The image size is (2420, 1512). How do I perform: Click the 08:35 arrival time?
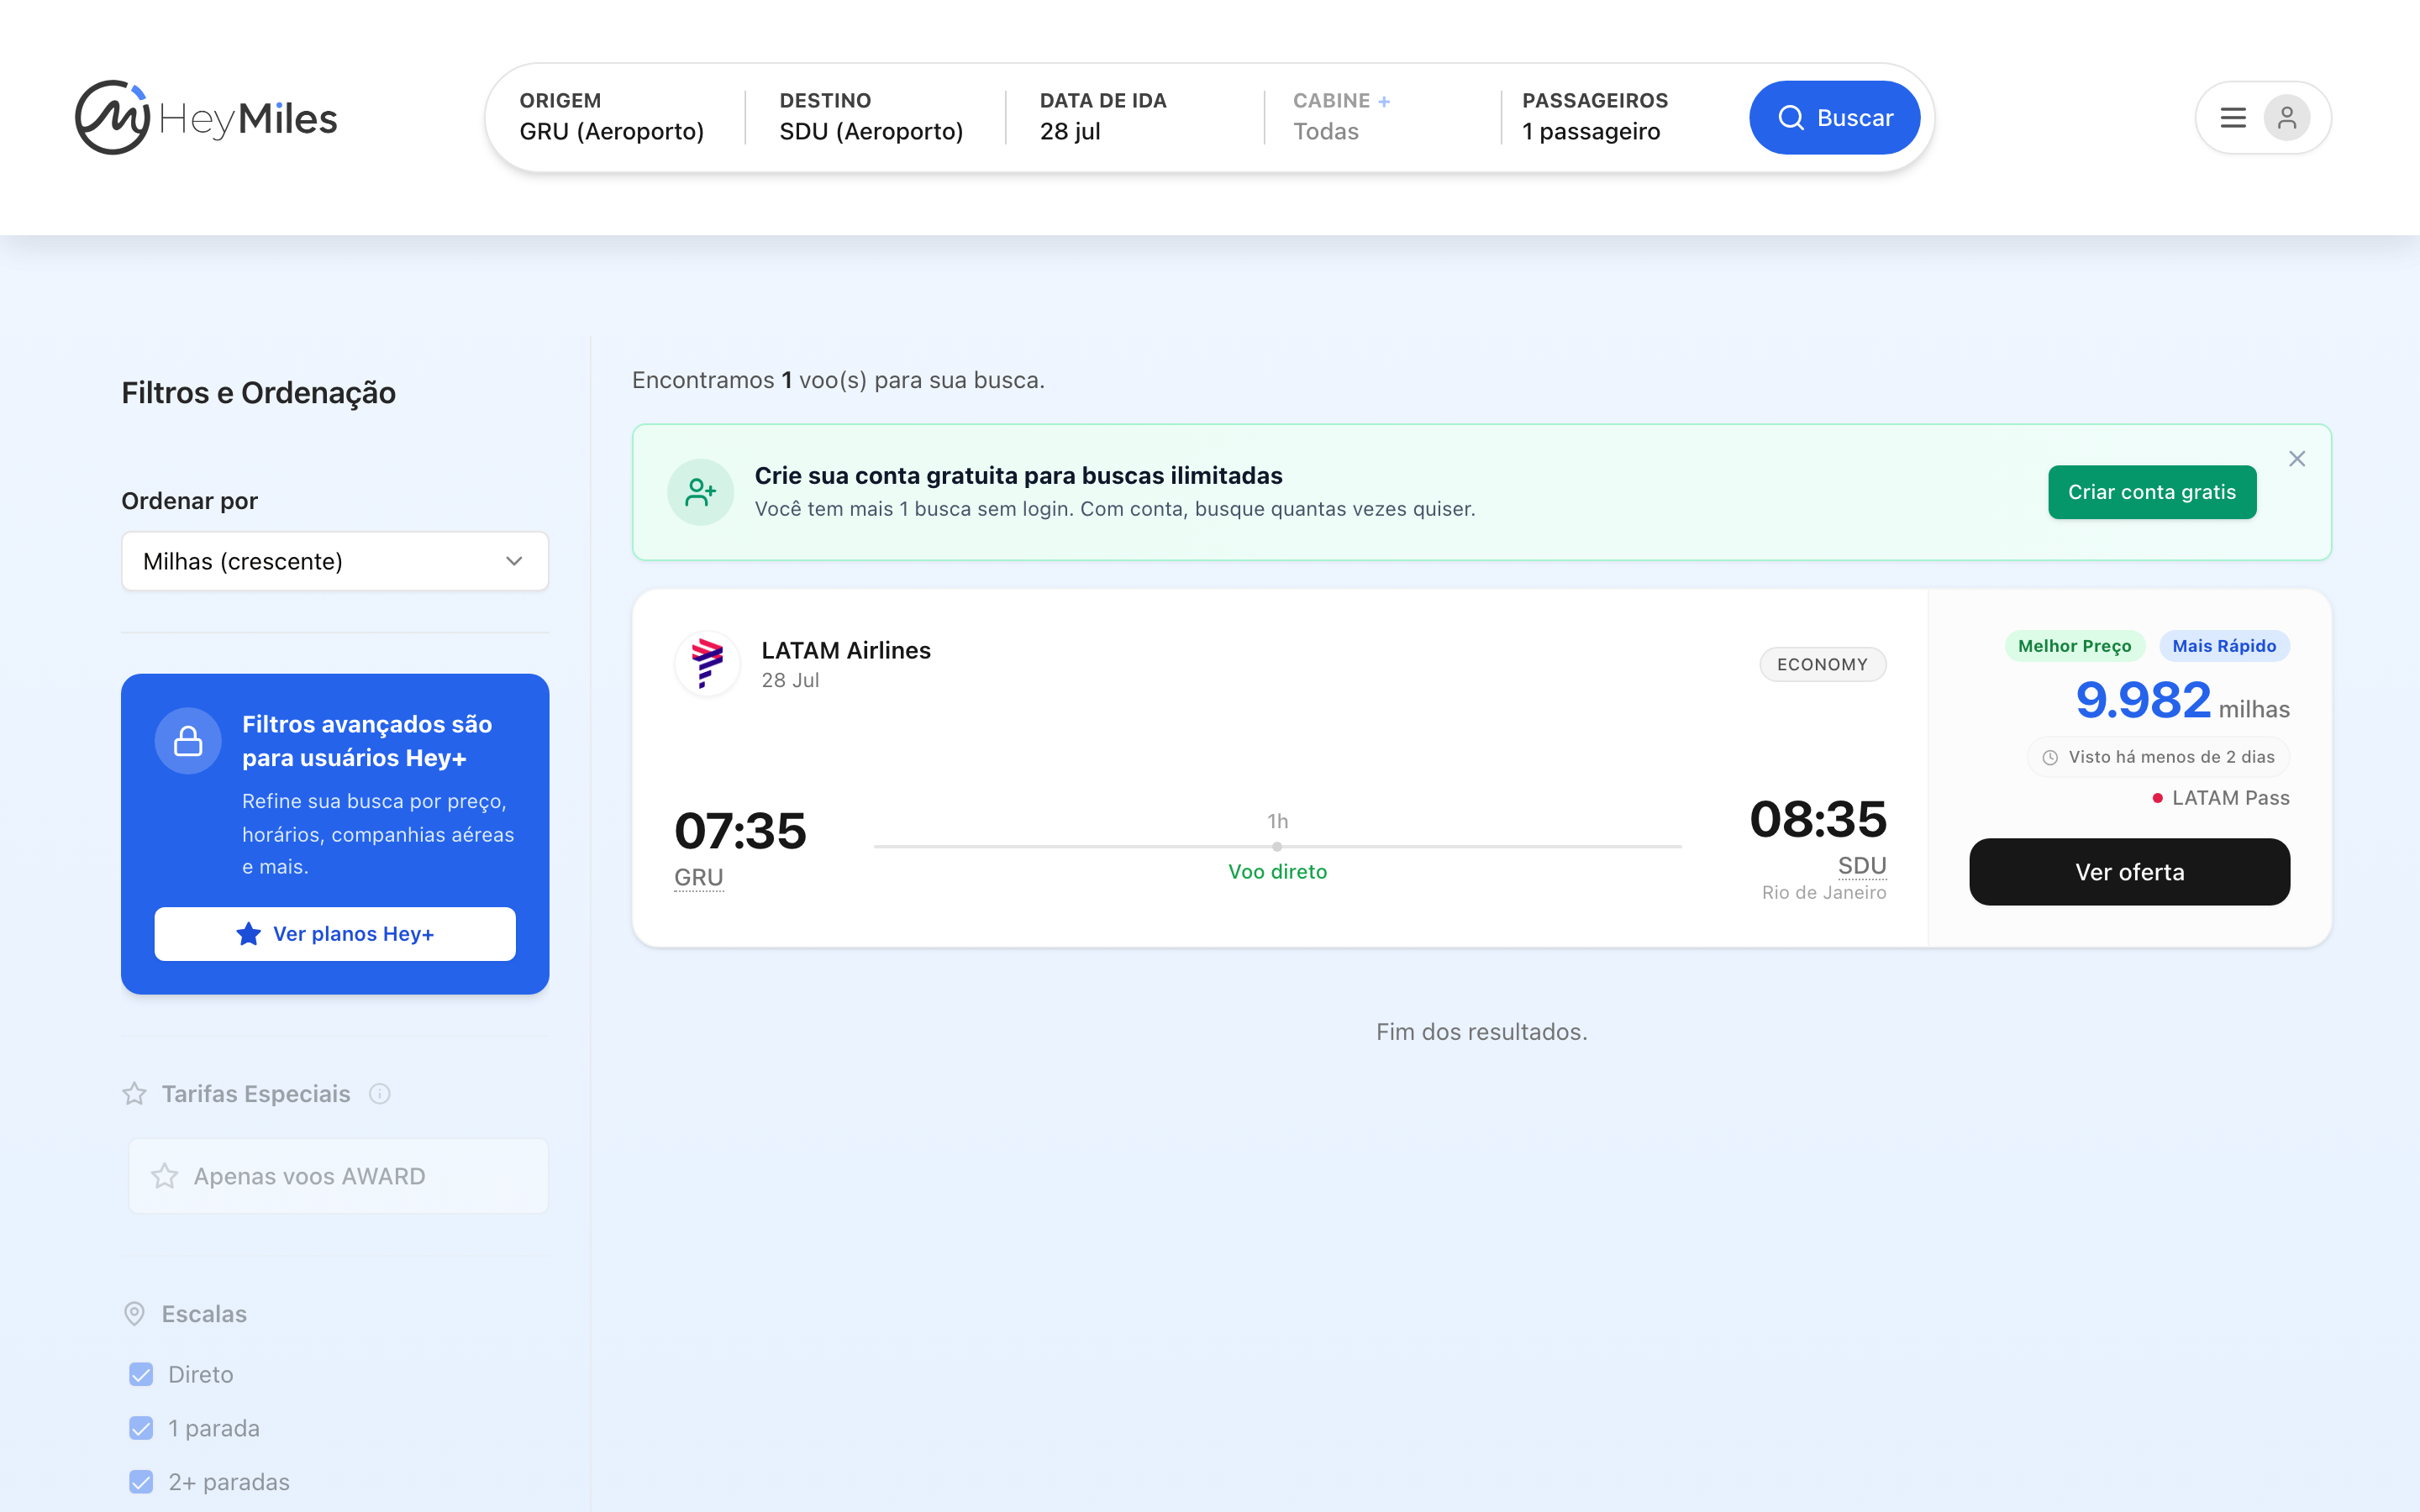click(x=1818, y=820)
